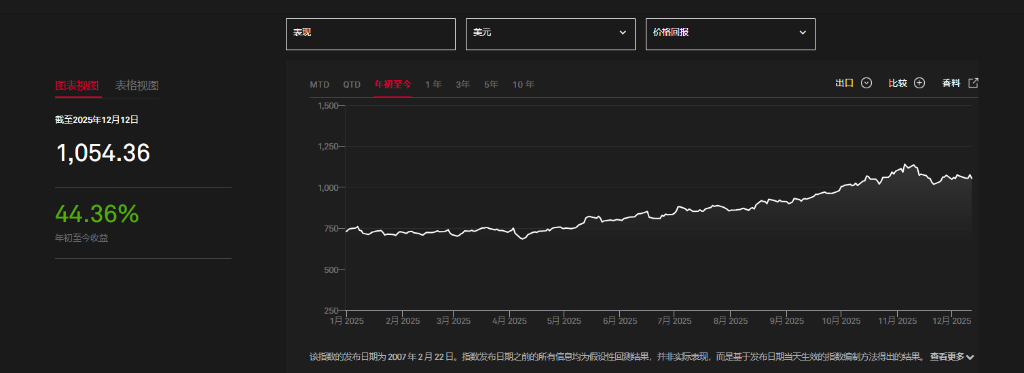Image resolution: width=1024 pixels, height=373 pixels.
Task: Click the 5月 2025 axis label
Action: tap(563, 321)
